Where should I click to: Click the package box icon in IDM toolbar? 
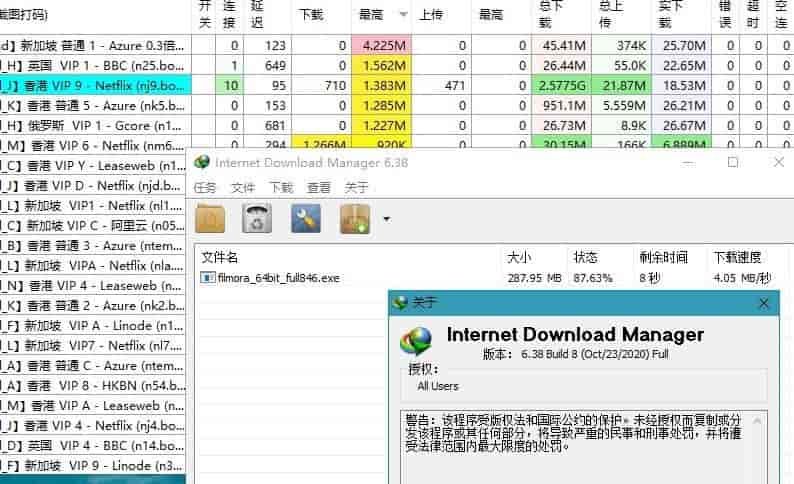(355, 219)
